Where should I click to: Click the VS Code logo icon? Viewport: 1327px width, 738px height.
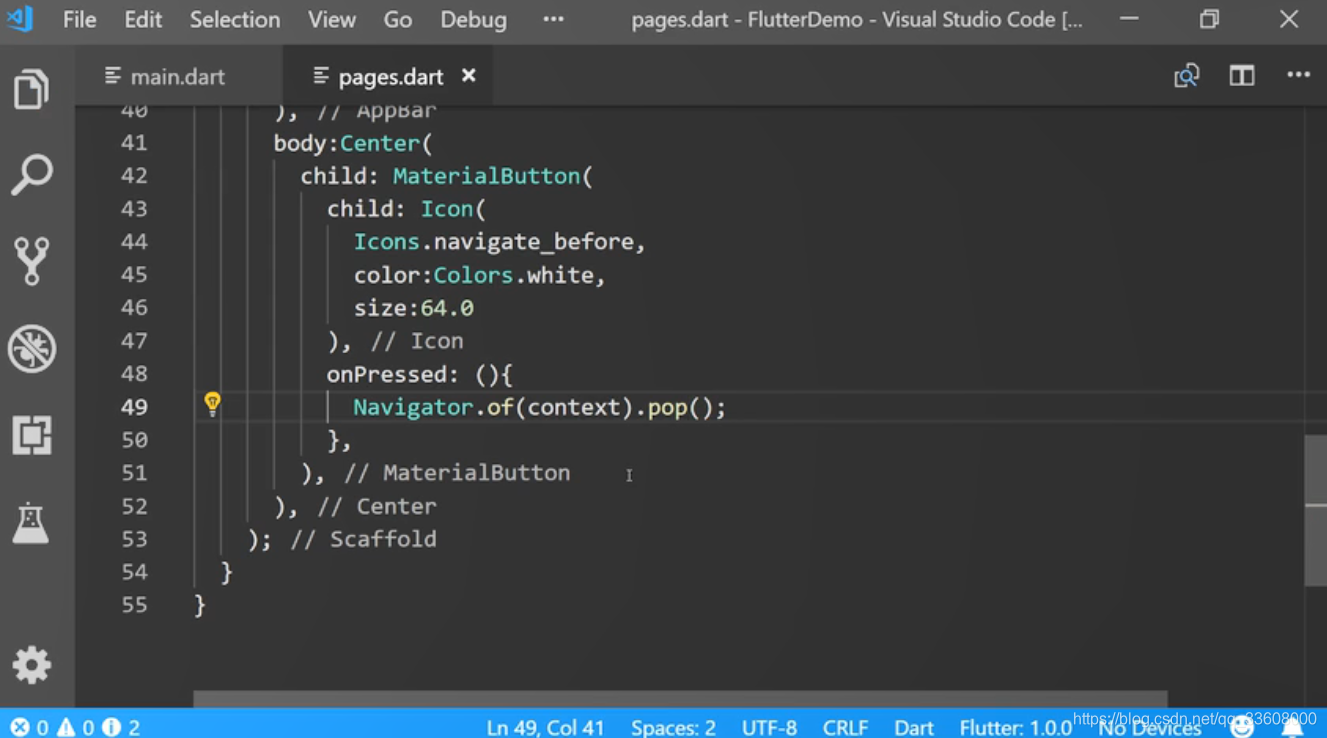20,19
